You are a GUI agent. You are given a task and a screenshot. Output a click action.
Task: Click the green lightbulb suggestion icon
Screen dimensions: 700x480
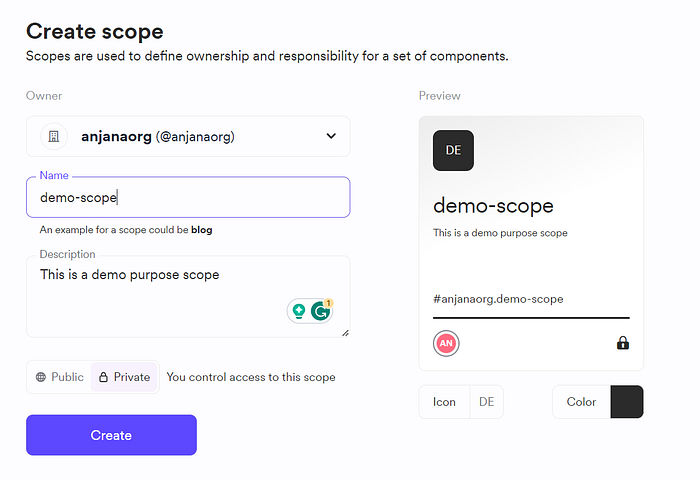[297, 311]
